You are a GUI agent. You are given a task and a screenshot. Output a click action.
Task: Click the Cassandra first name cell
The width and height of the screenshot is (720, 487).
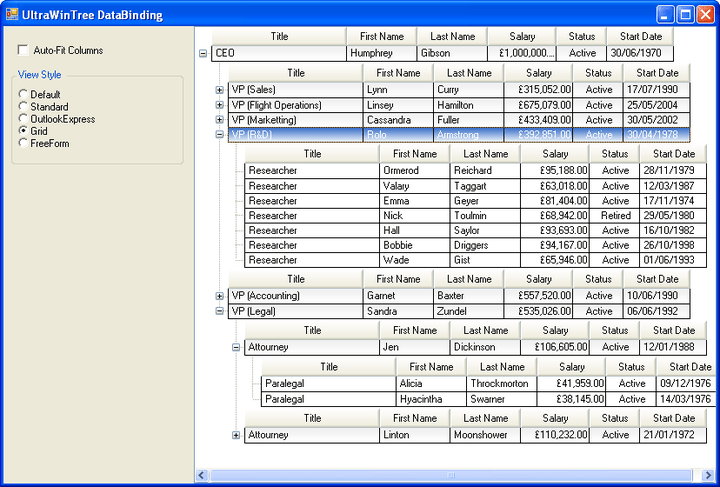(x=398, y=120)
